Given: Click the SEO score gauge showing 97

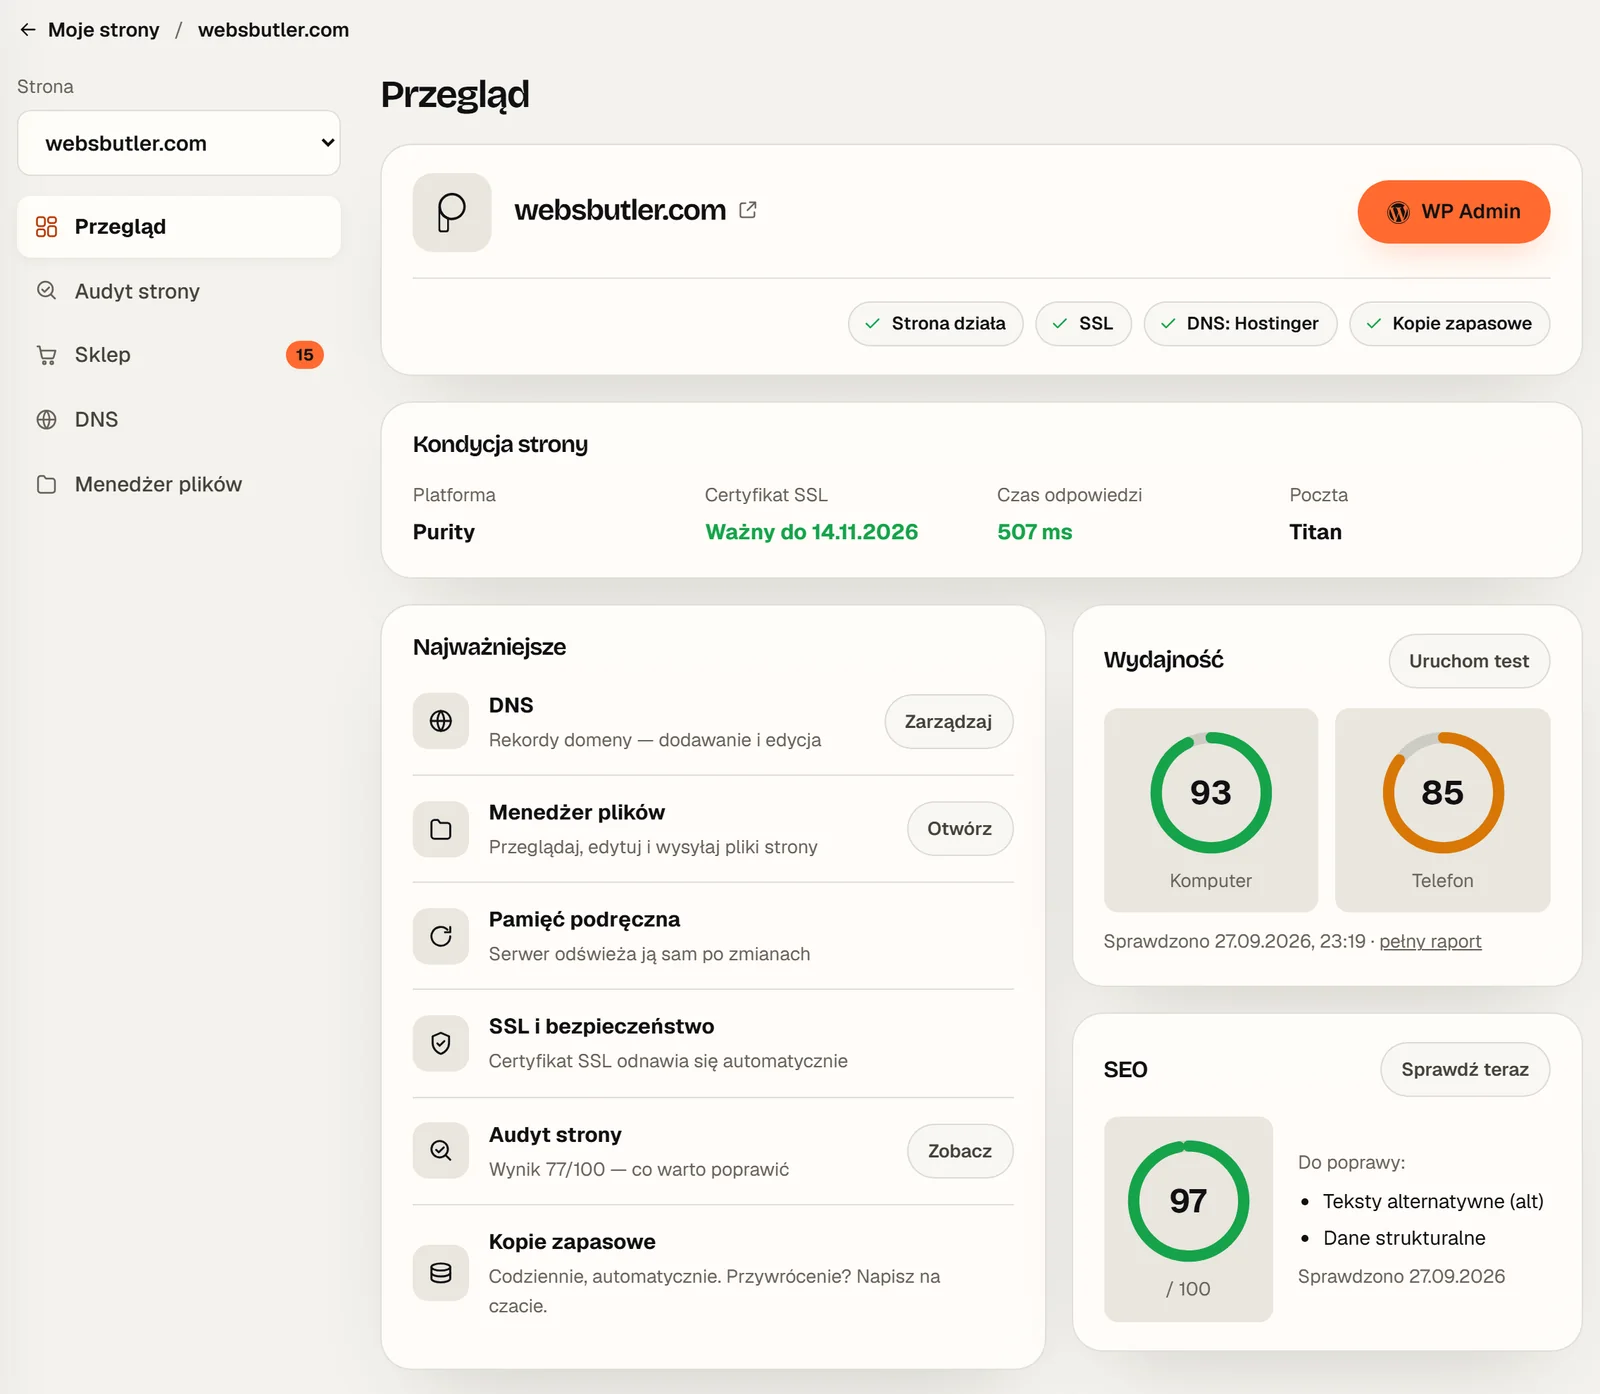Looking at the screenshot, I should (1188, 1201).
